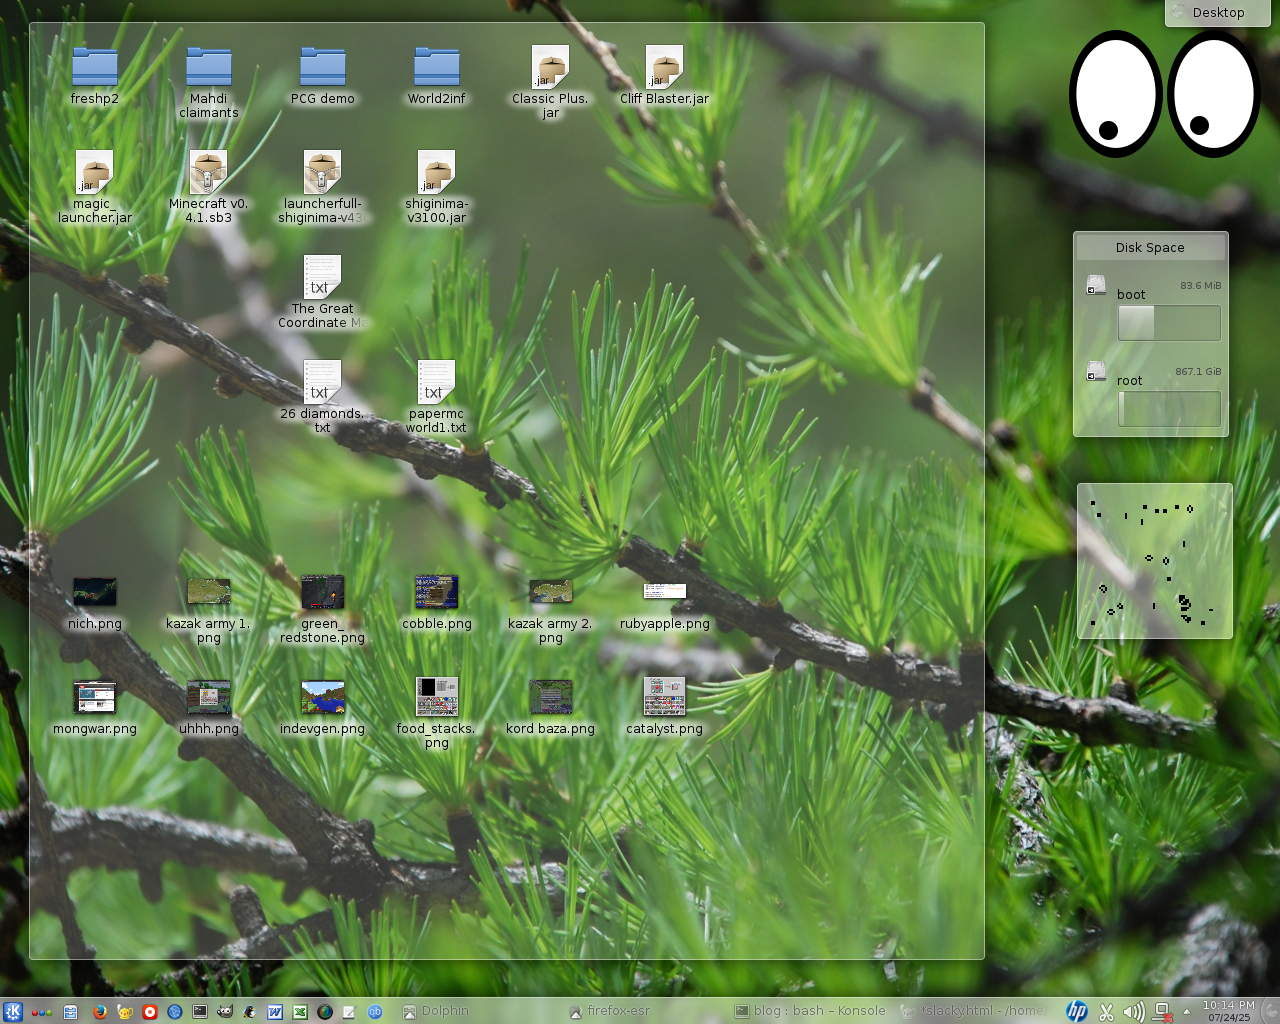1280x1024 pixels.
Task: Click the pager activity dots in the panel
Action: [x=42, y=1011]
